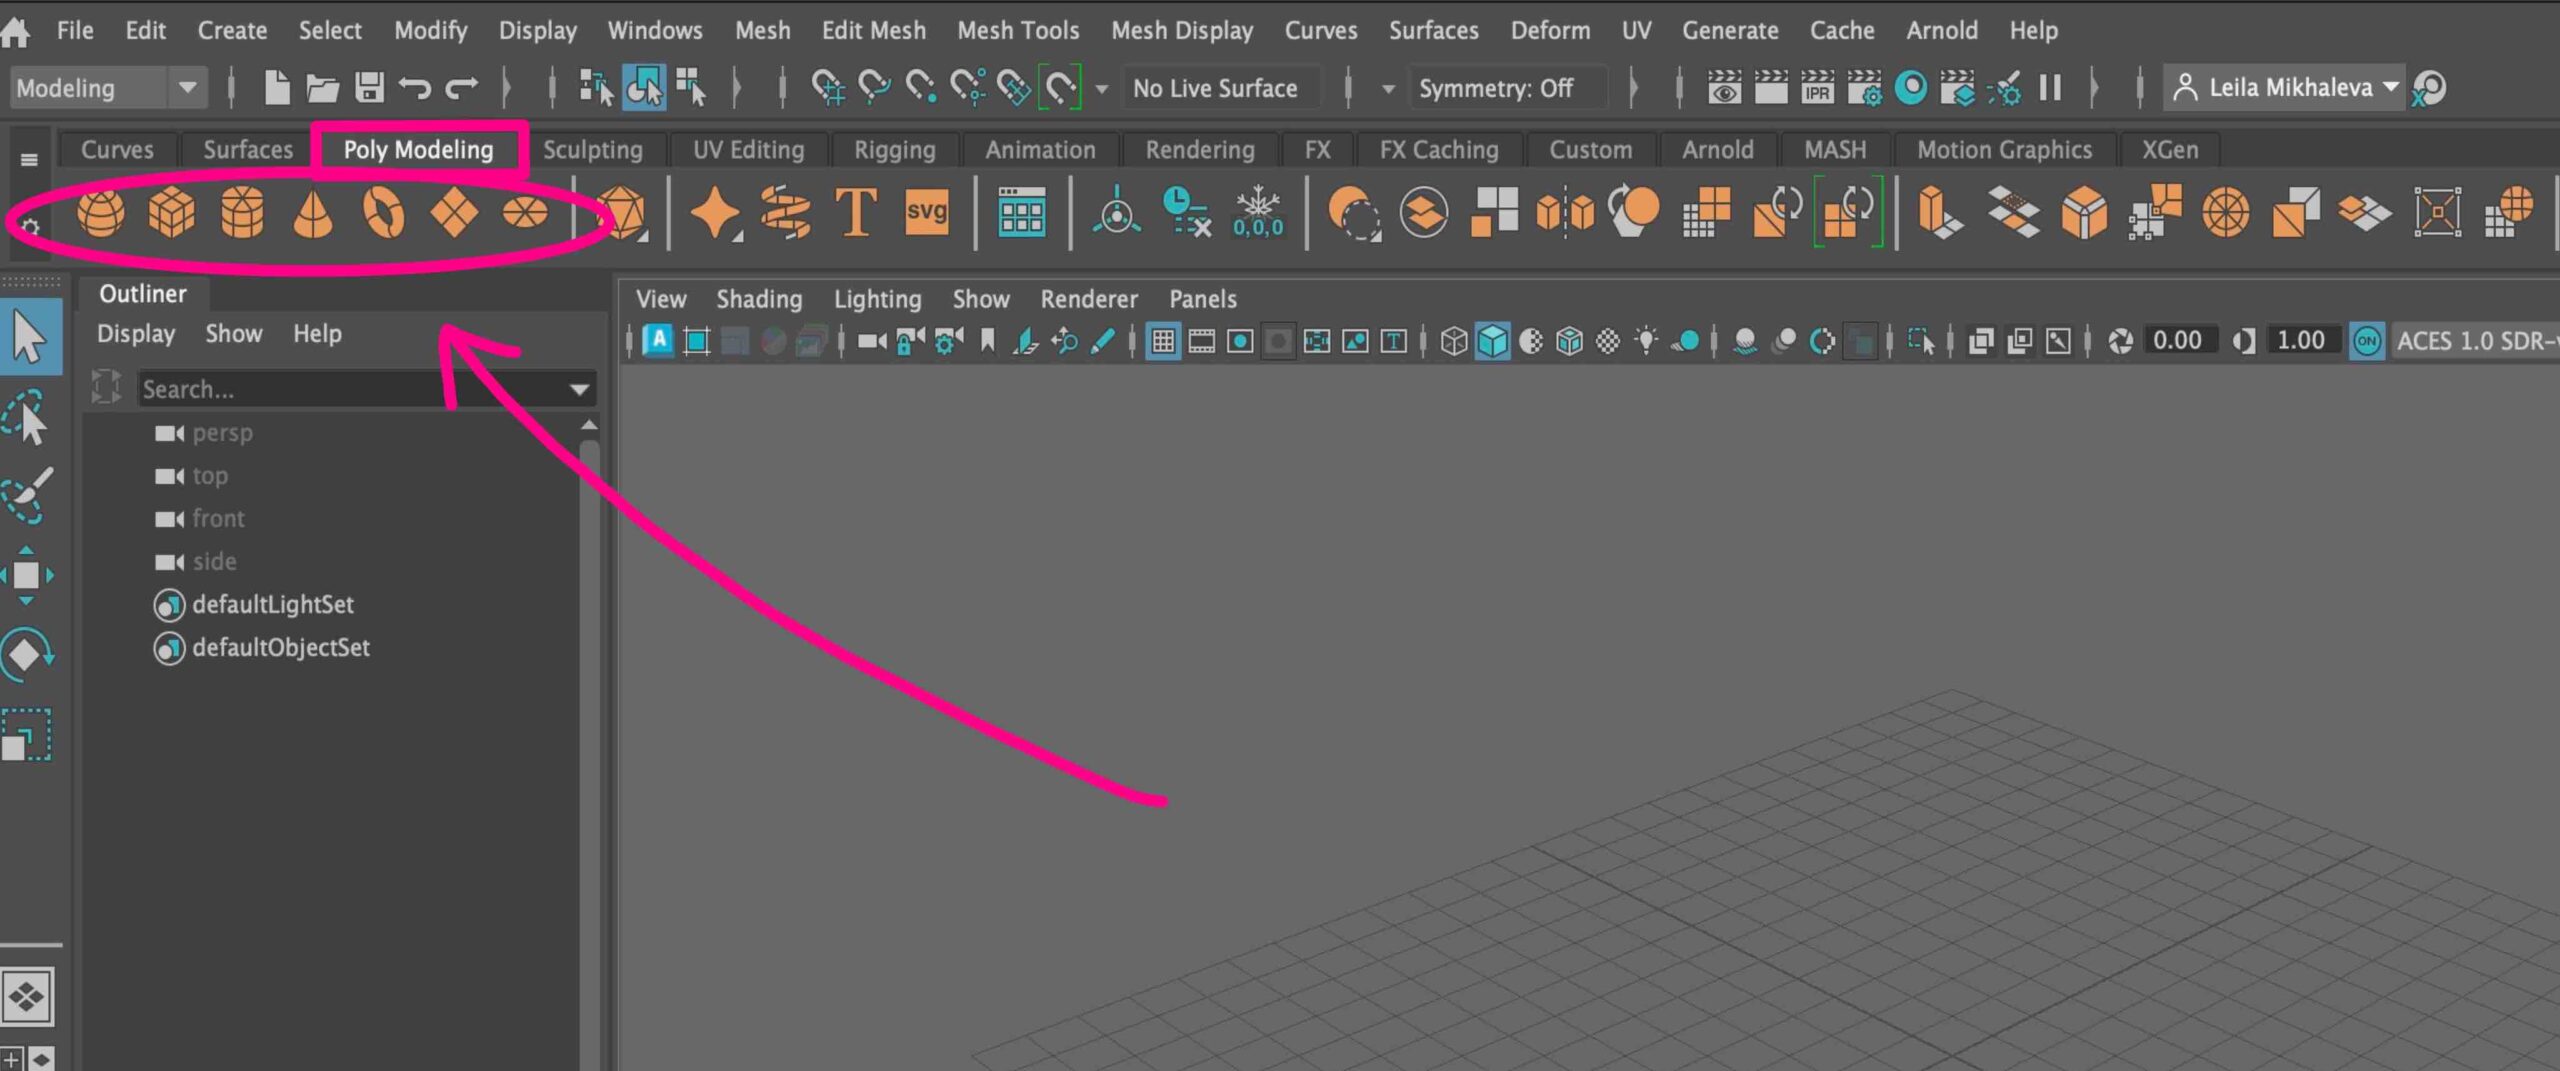Open the viewport Shading menu
Screen dimensions: 2560x1071
(759, 299)
